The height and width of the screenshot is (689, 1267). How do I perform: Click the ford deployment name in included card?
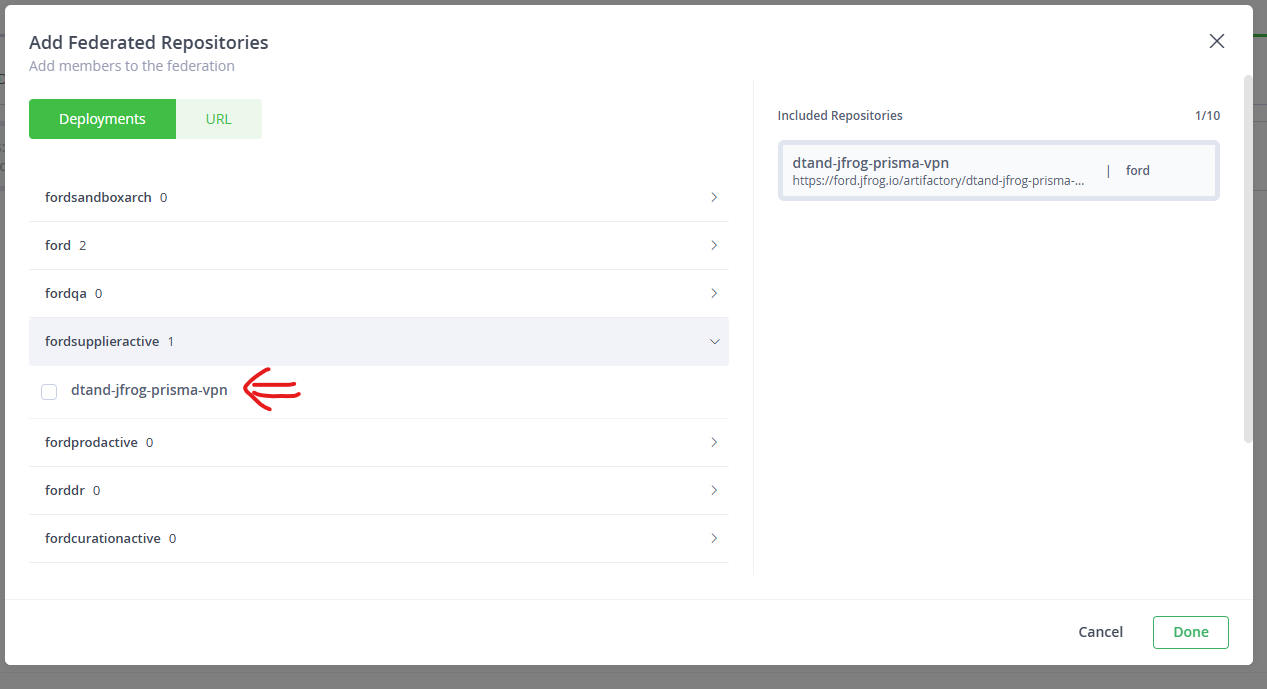coord(1138,171)
